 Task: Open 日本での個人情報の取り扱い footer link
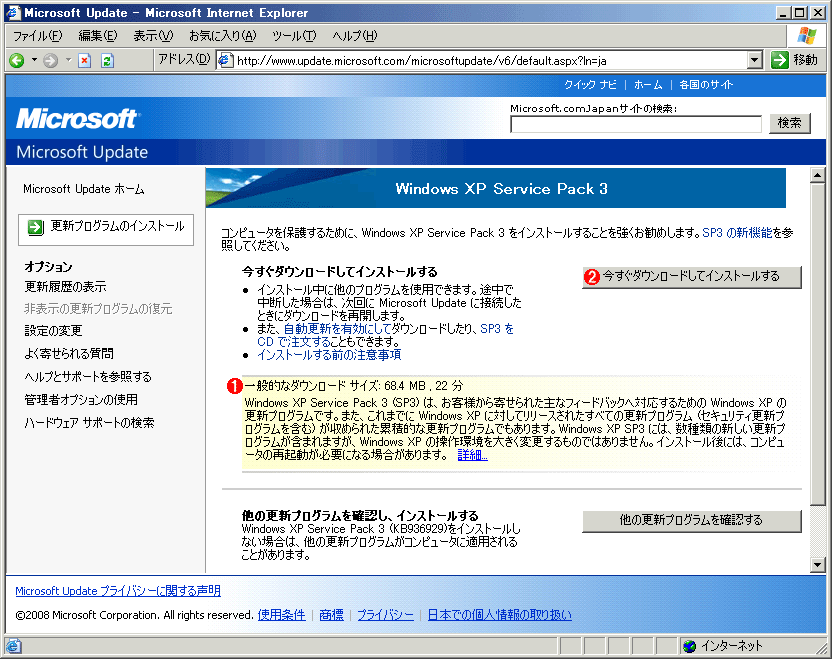[x=500, y=615]
